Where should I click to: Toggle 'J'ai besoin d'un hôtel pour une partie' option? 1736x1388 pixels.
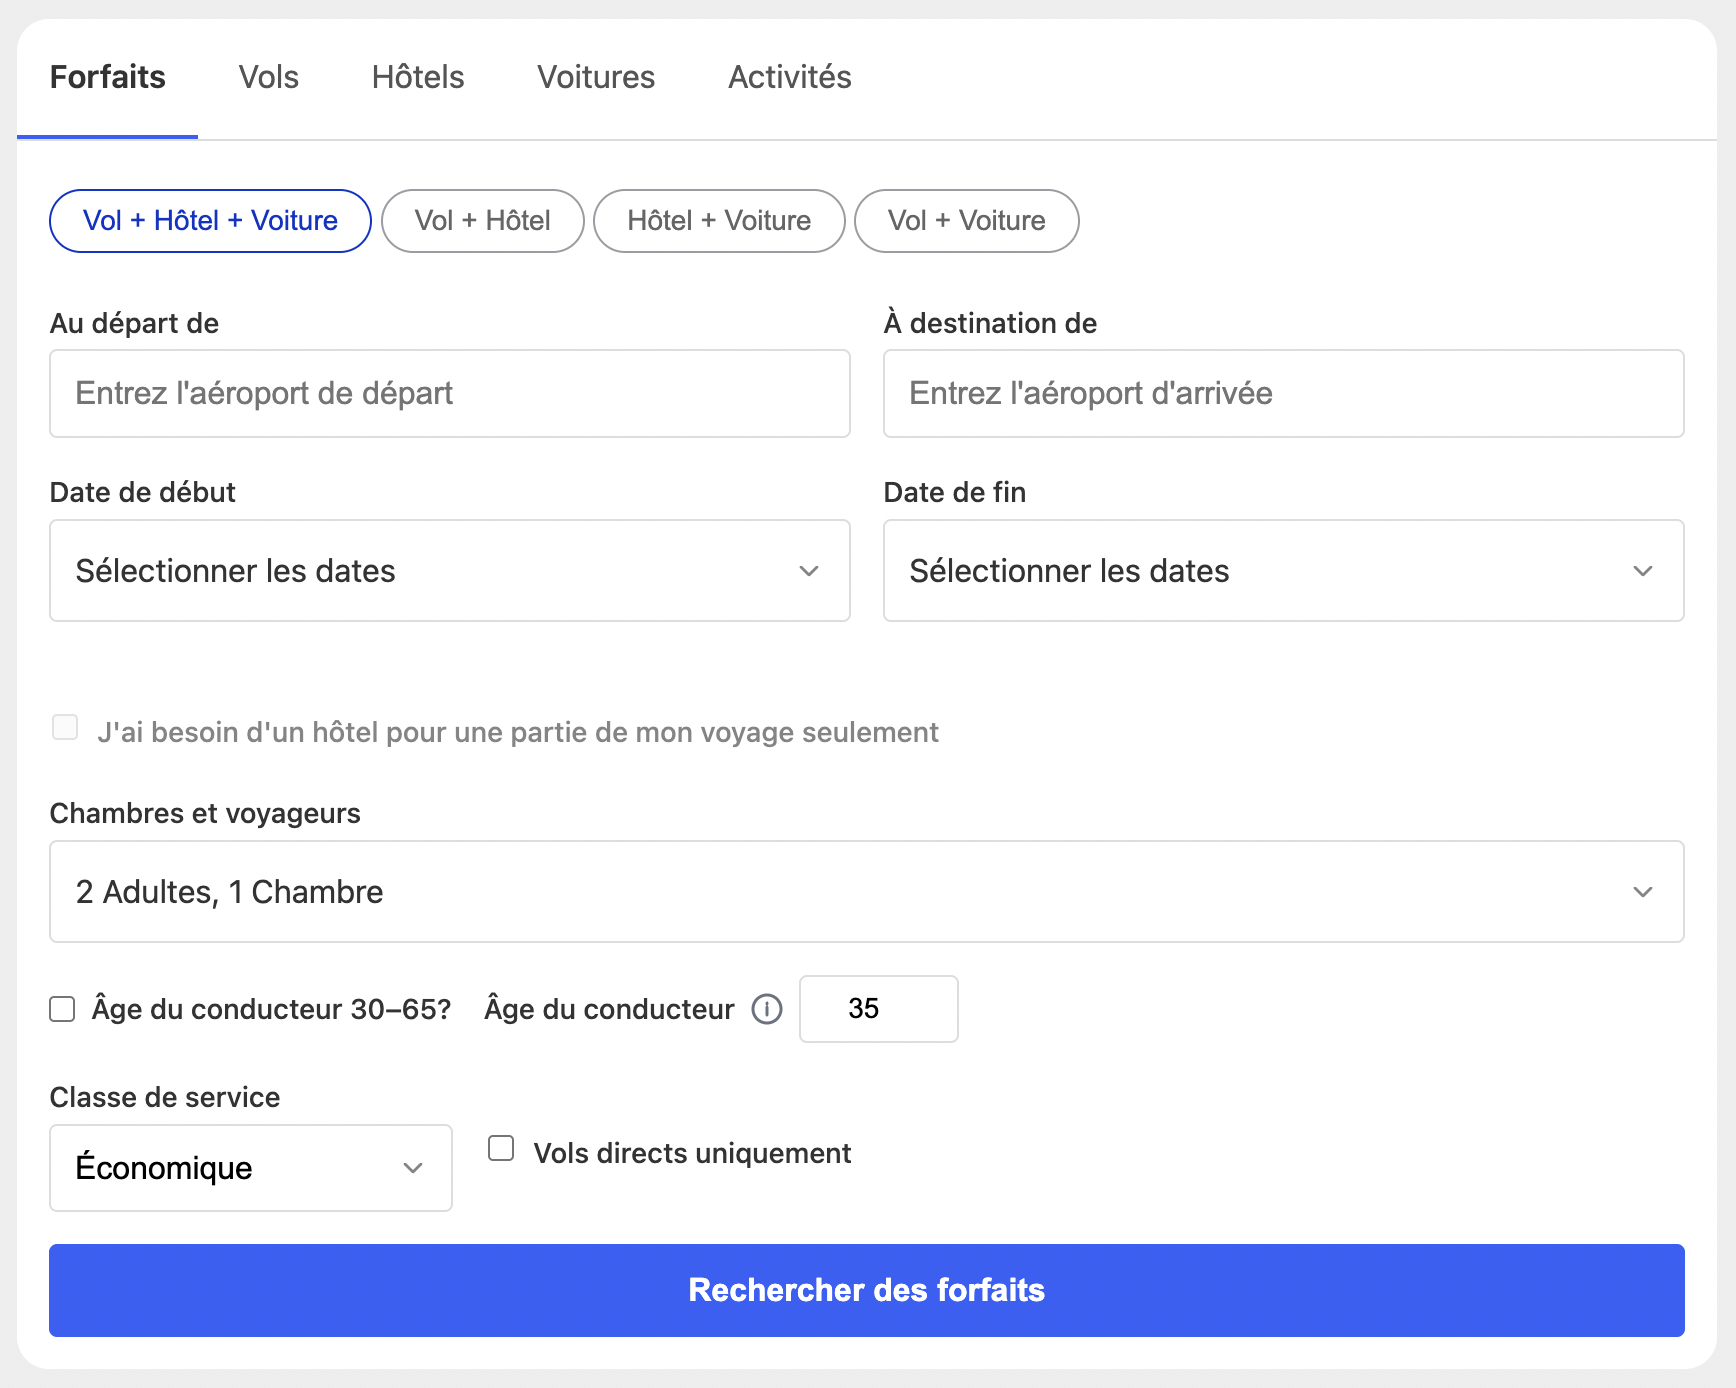pyautogui.click(x=65, y=727)
